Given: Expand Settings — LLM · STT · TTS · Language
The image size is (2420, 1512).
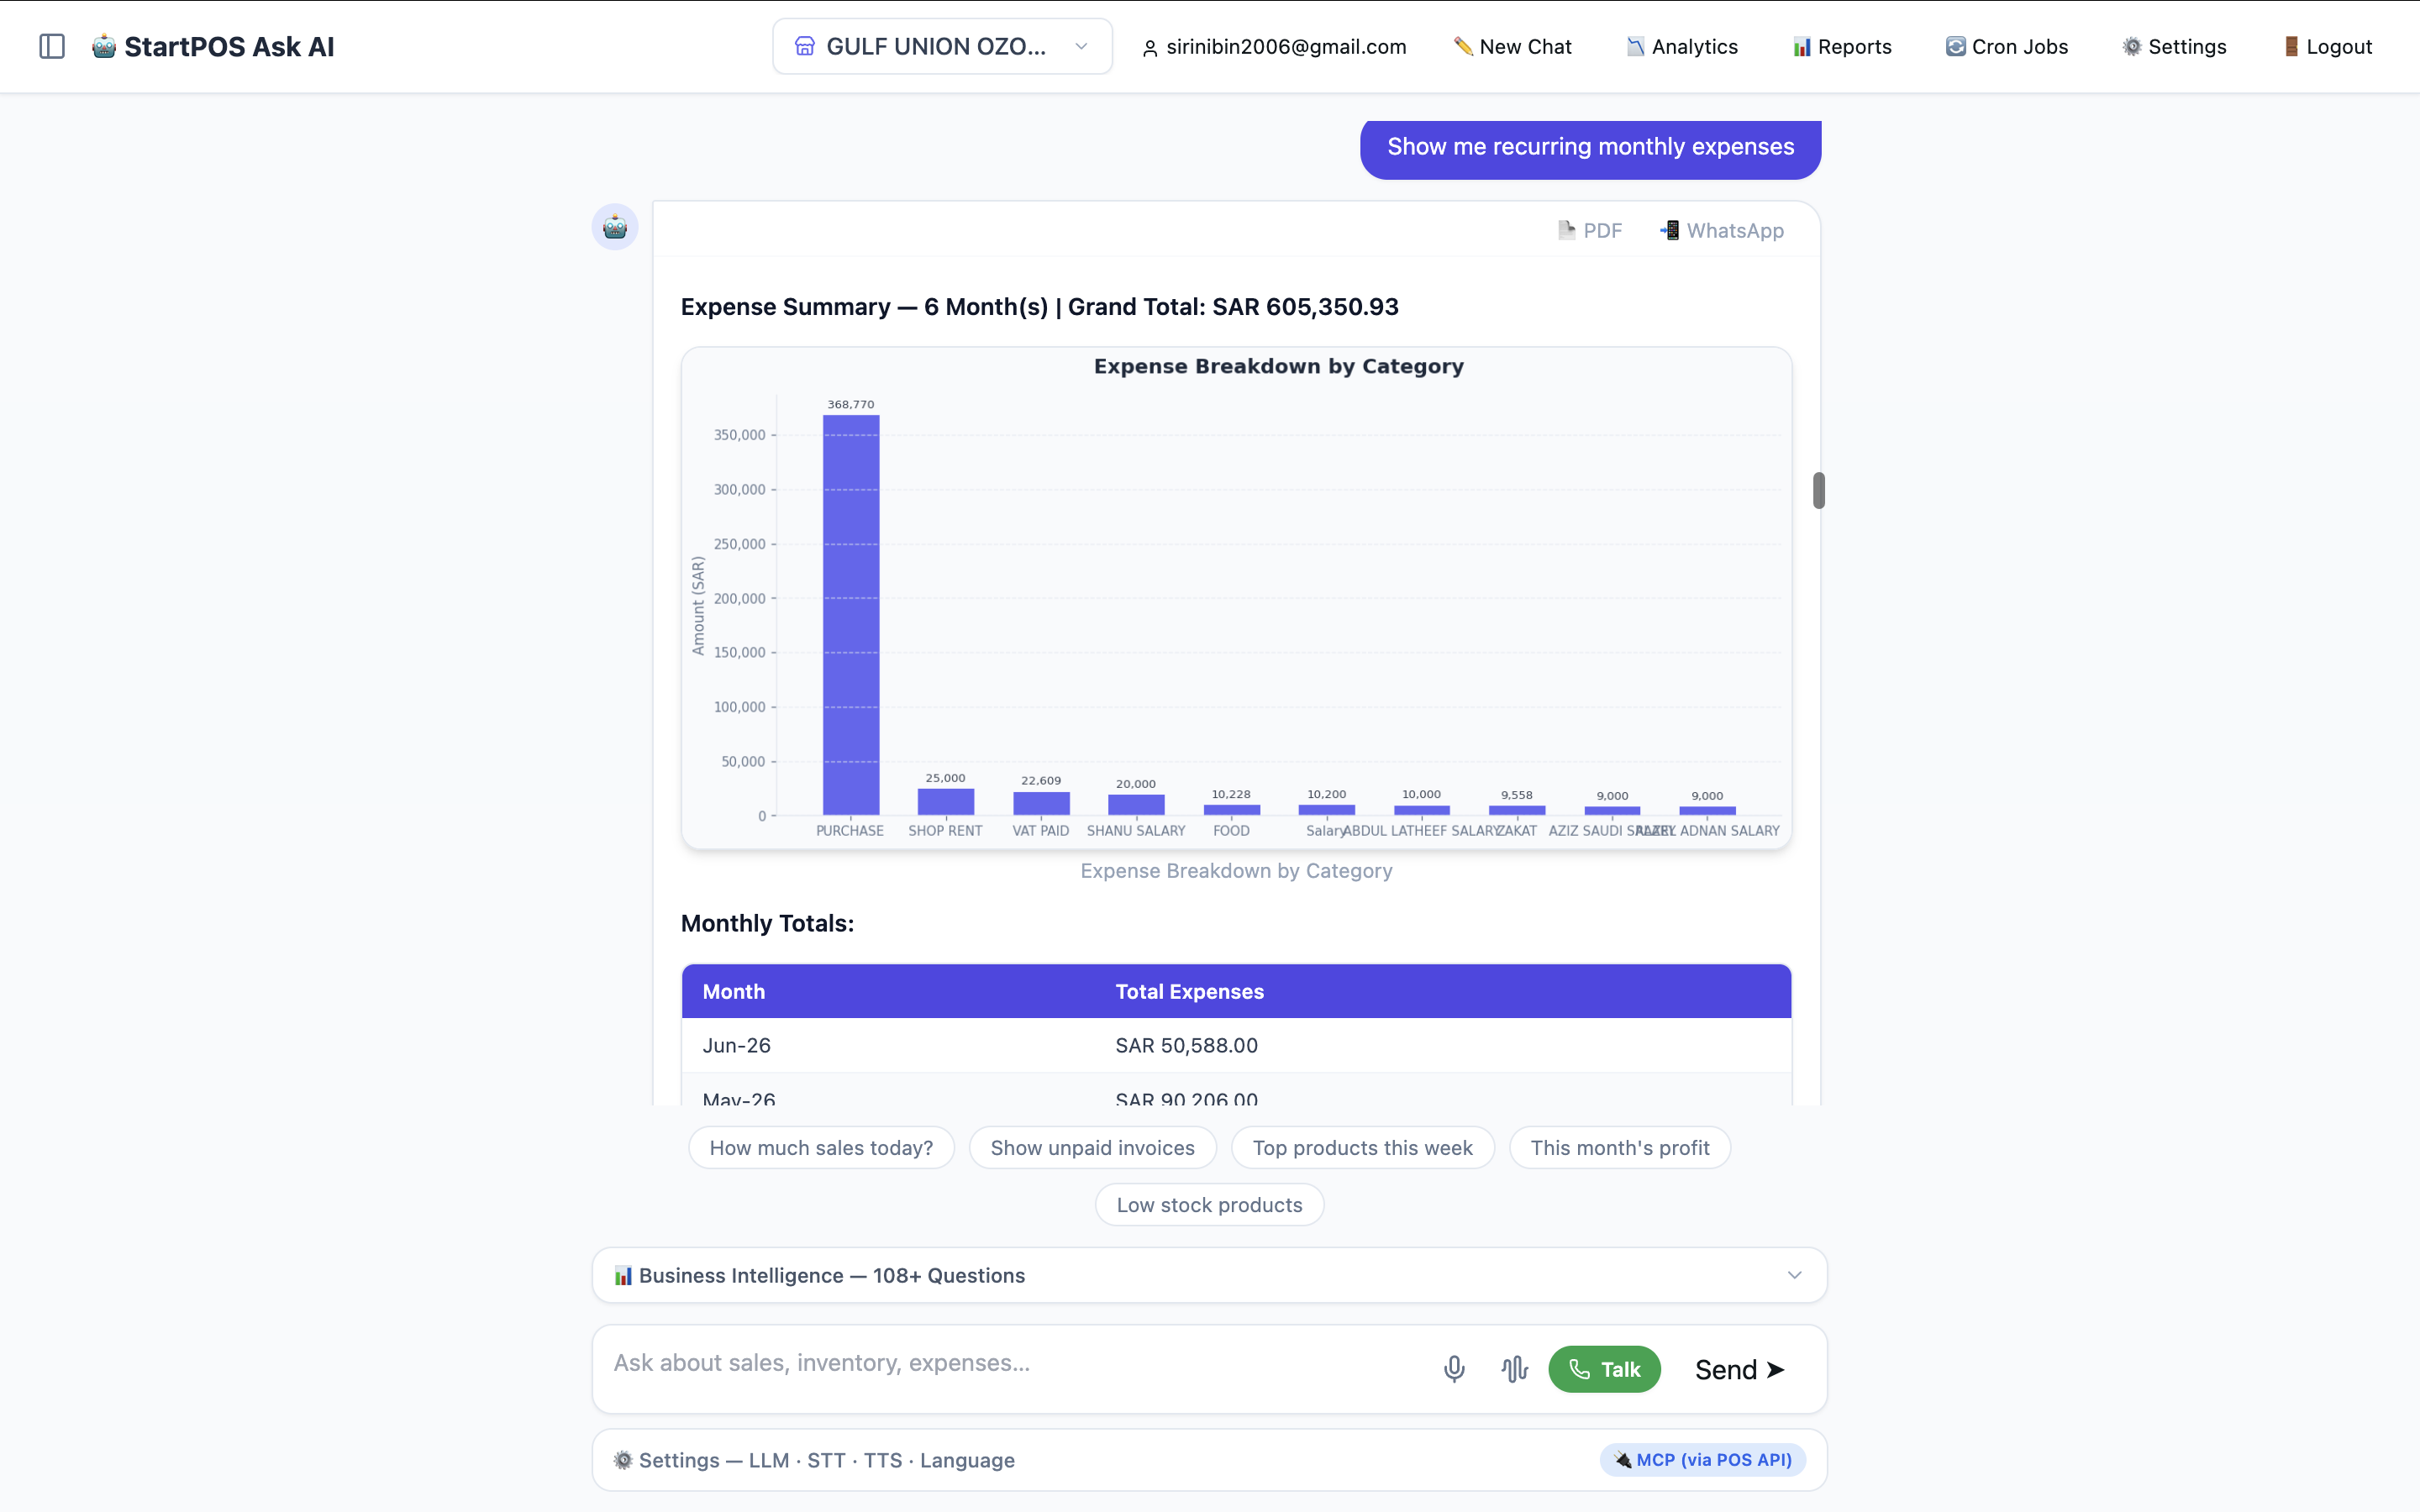Looking at the screenshot, I should (x=1209, y=1460).
